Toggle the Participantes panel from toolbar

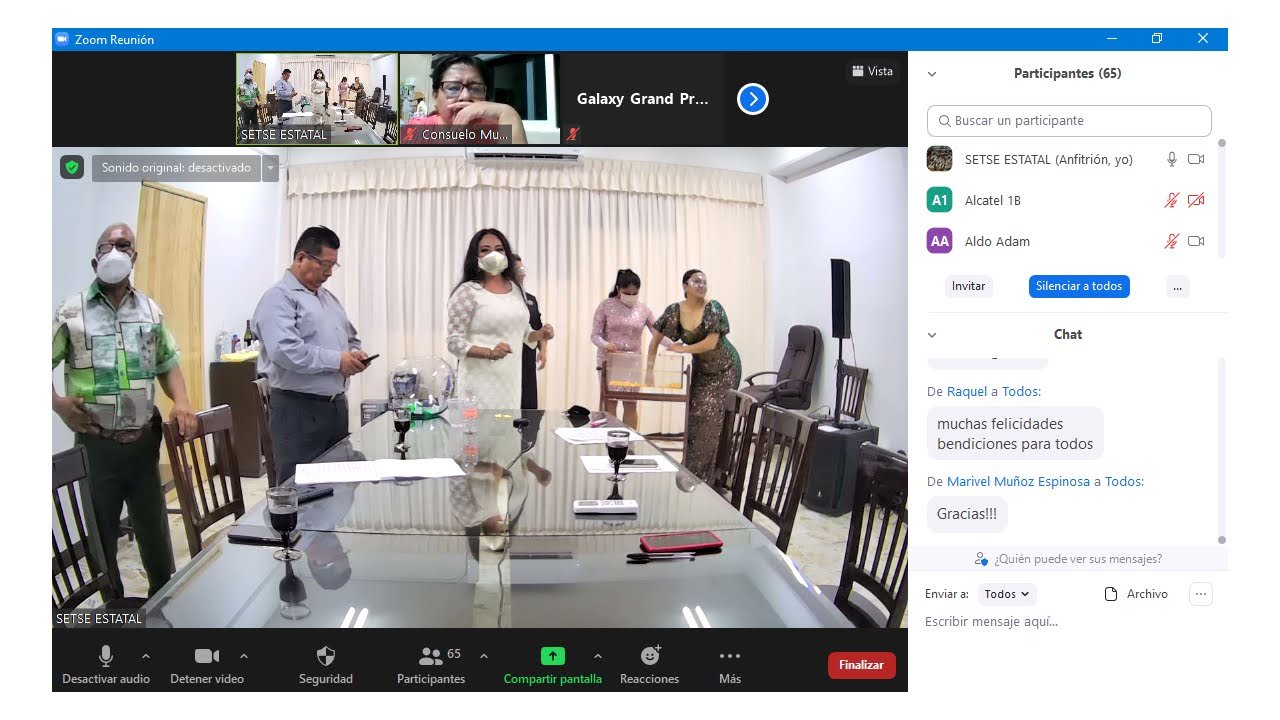(431, 665)
